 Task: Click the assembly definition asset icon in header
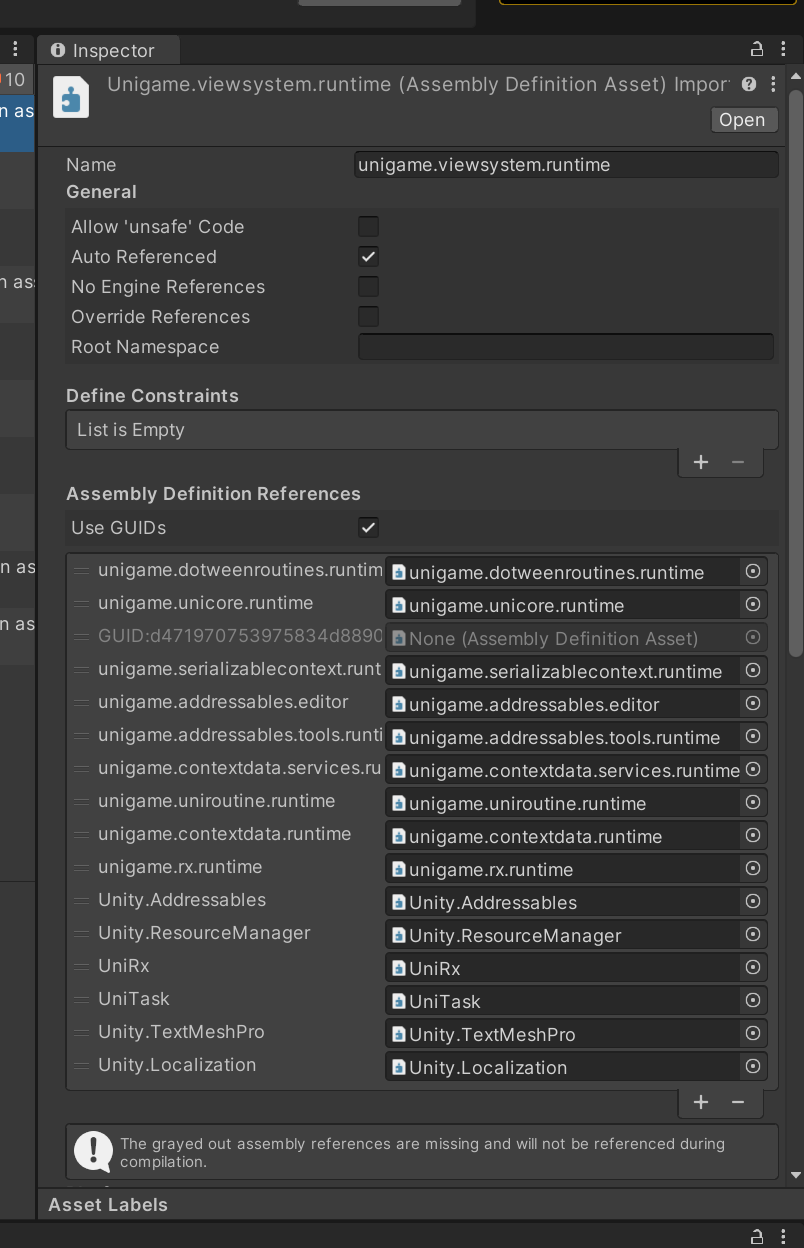coord(70,97)
